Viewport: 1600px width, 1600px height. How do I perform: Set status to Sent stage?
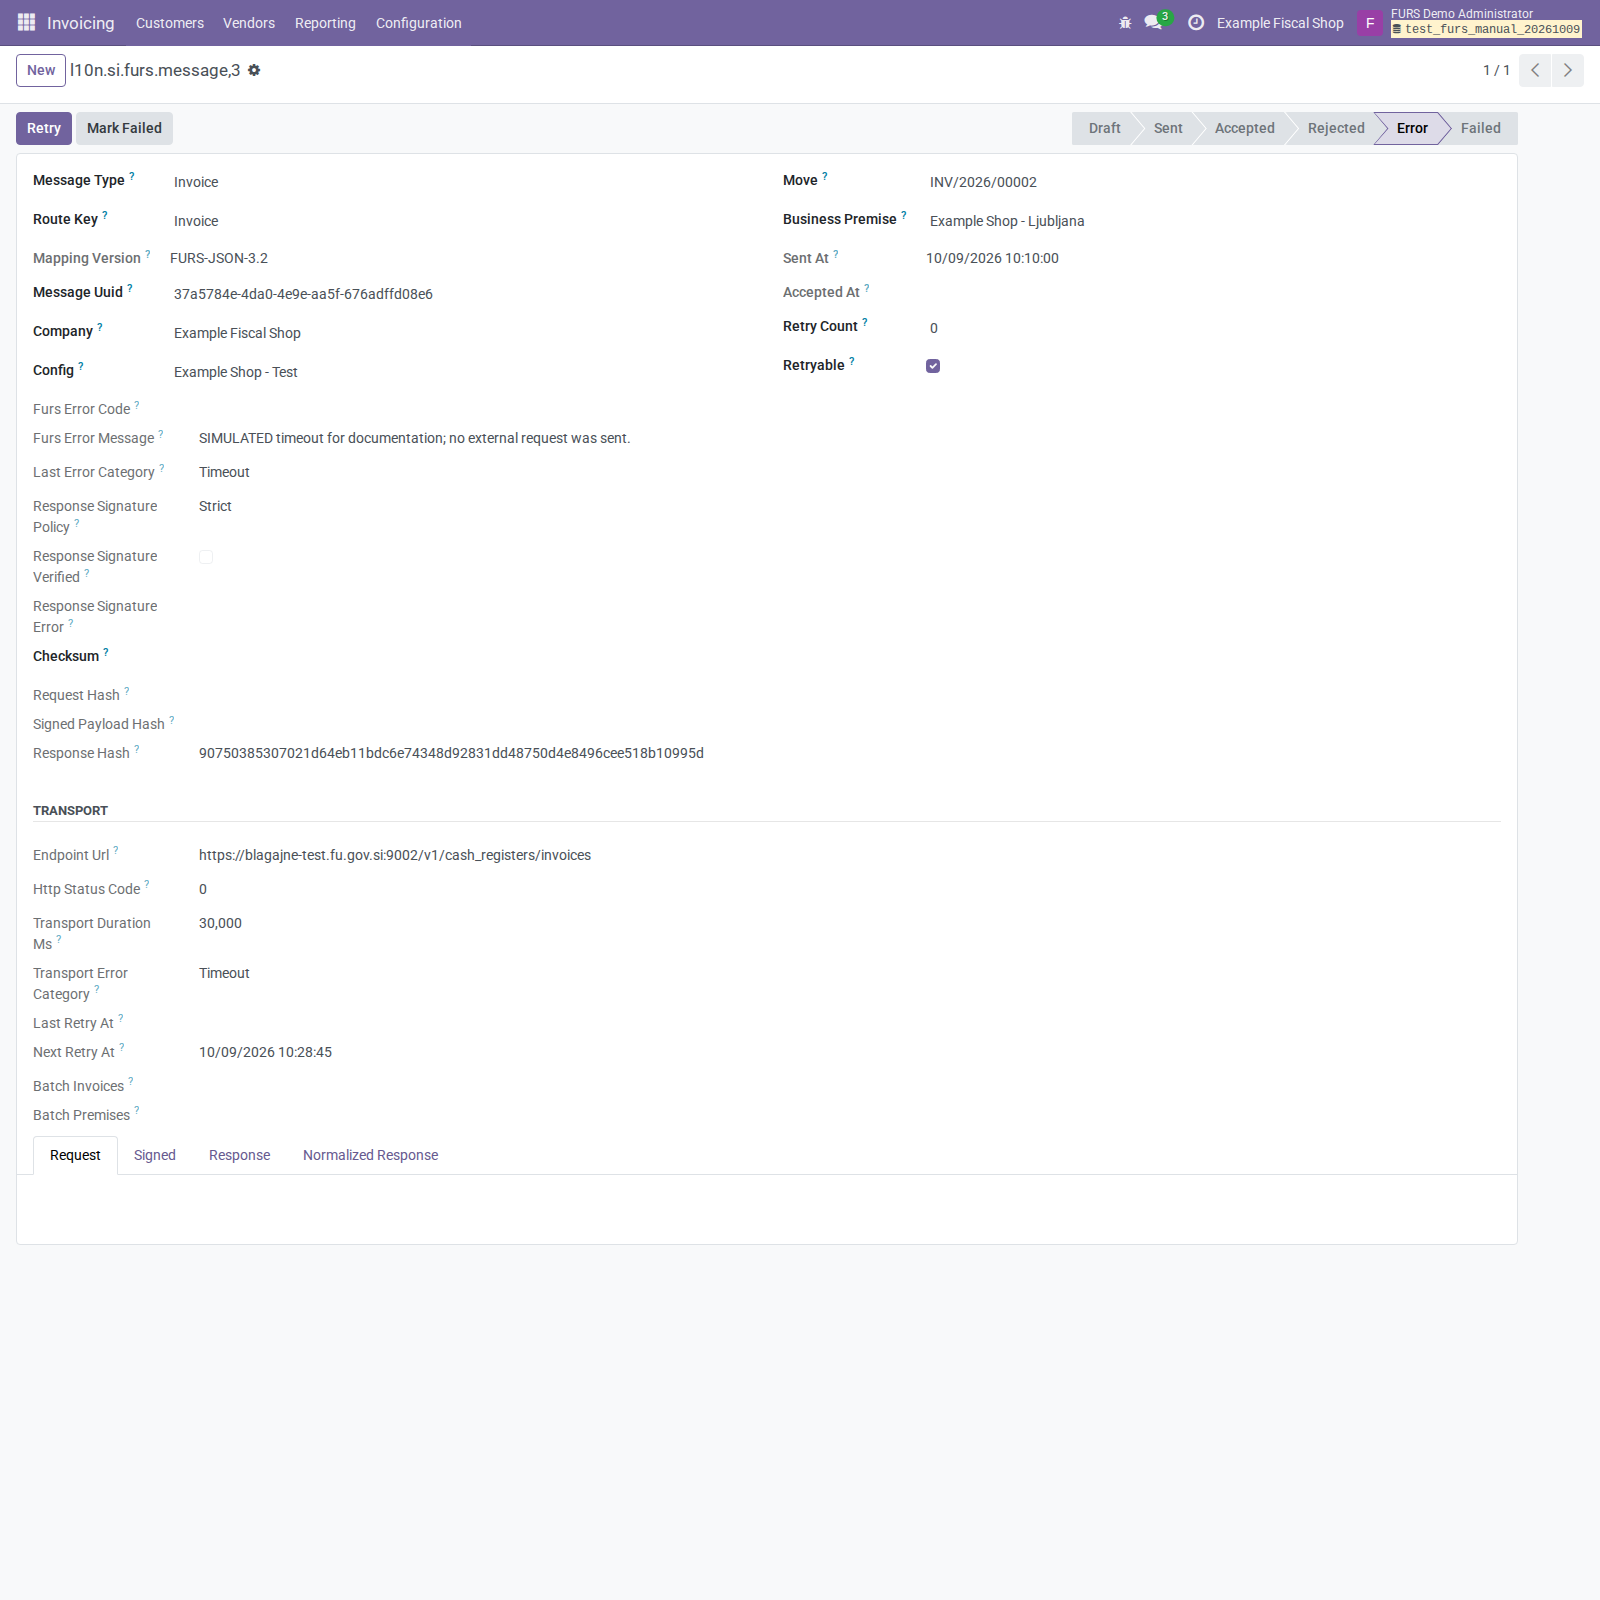1168,128
